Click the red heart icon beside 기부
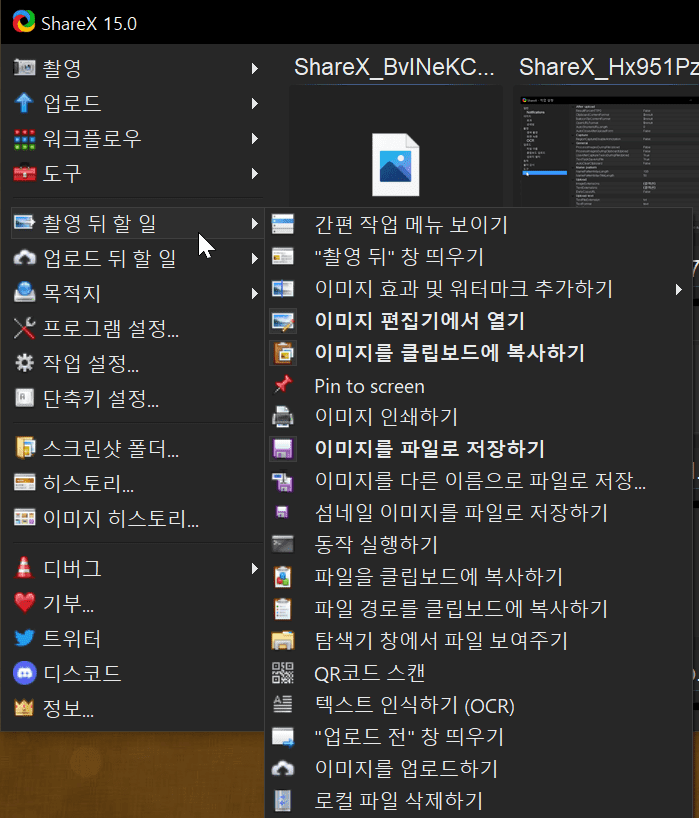The width and height of the screenshot is (699, 818). (24, 603)
